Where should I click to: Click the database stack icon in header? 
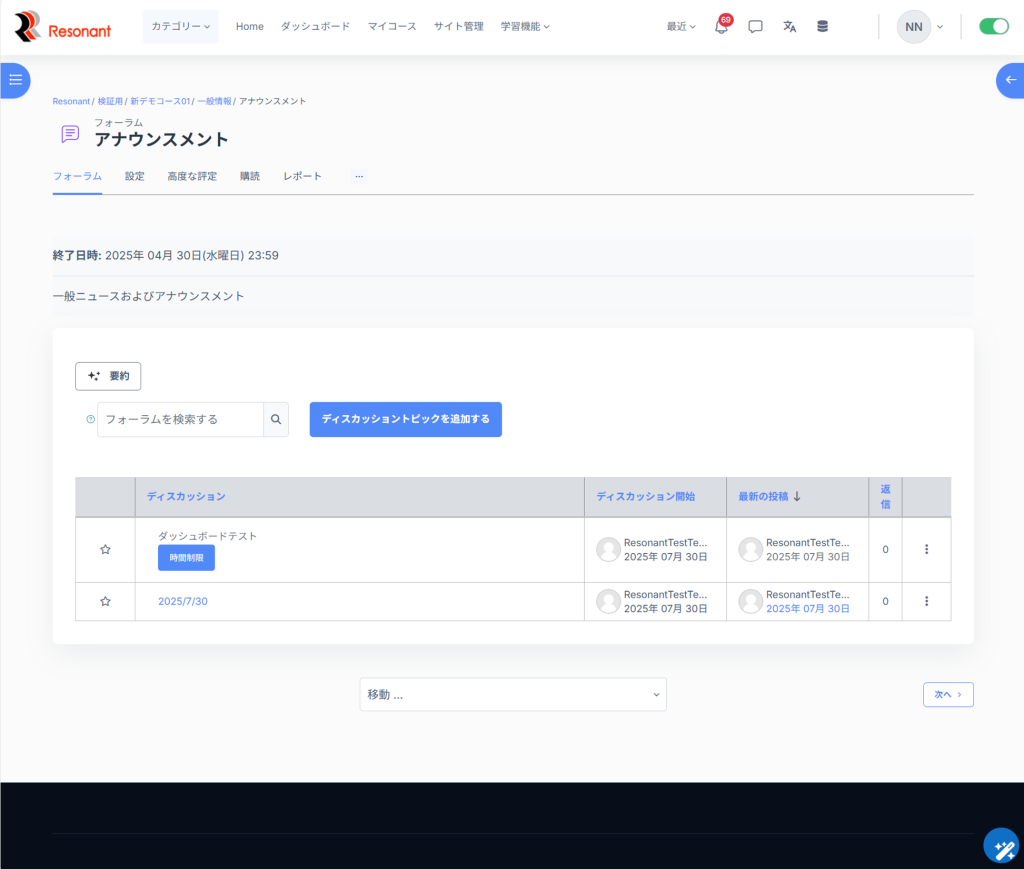[x=822, y=27]
